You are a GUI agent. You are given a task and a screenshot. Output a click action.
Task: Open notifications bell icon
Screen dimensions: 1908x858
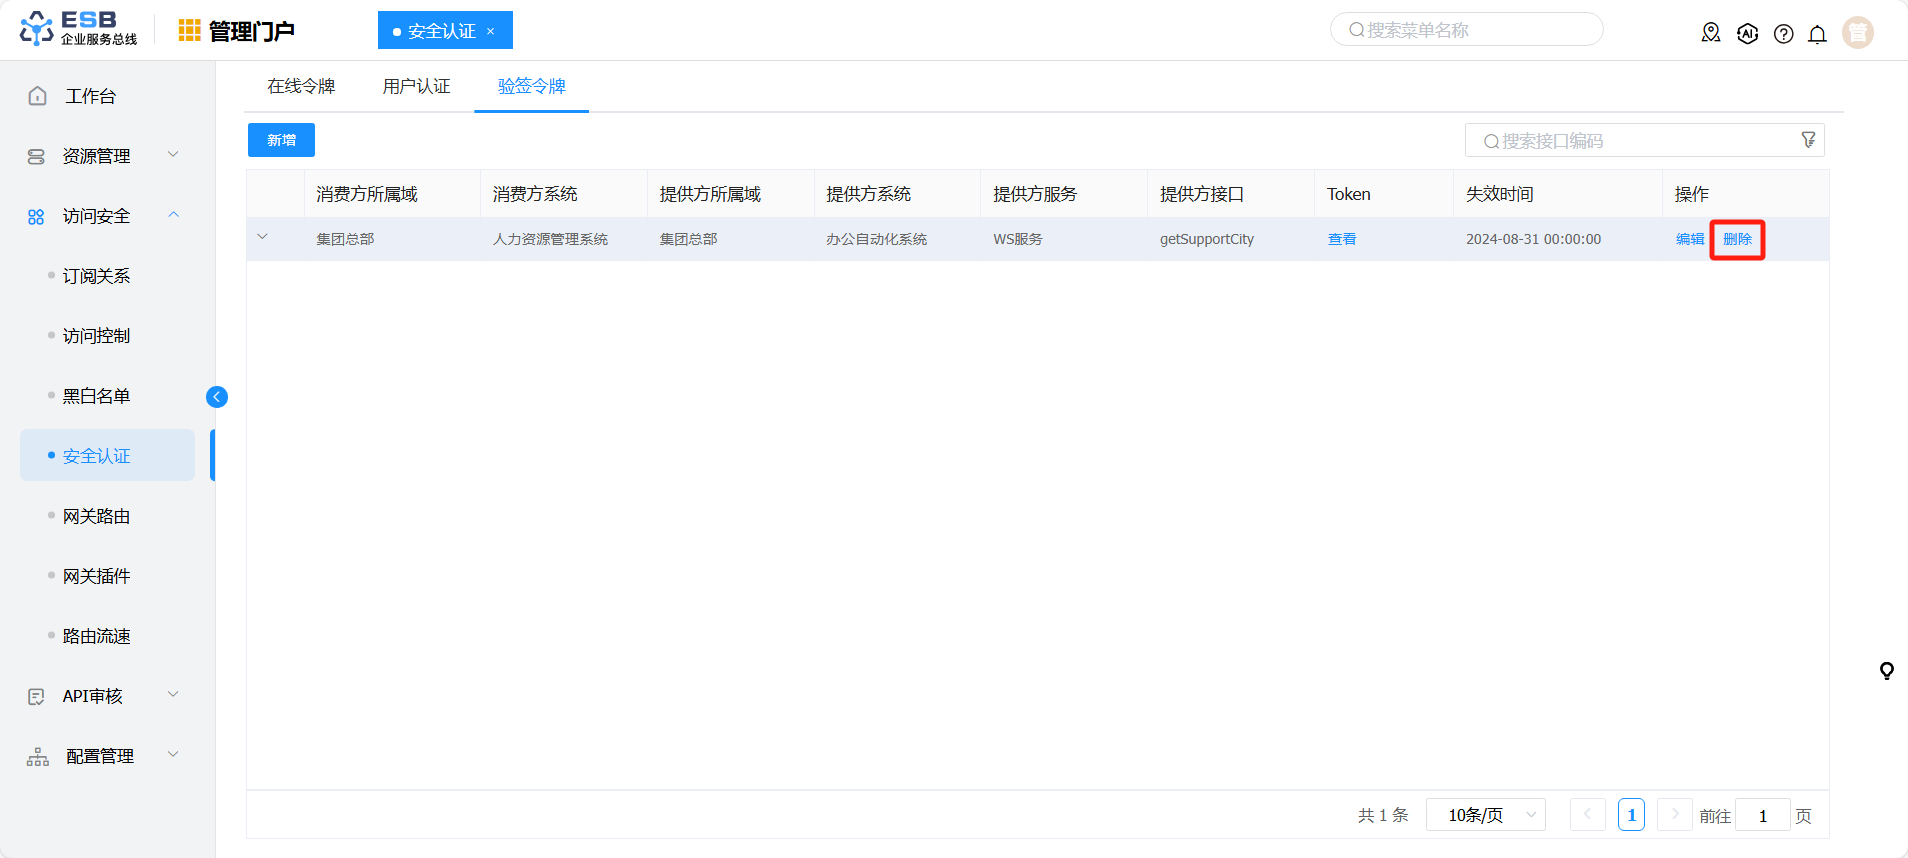pos(1817,34)
